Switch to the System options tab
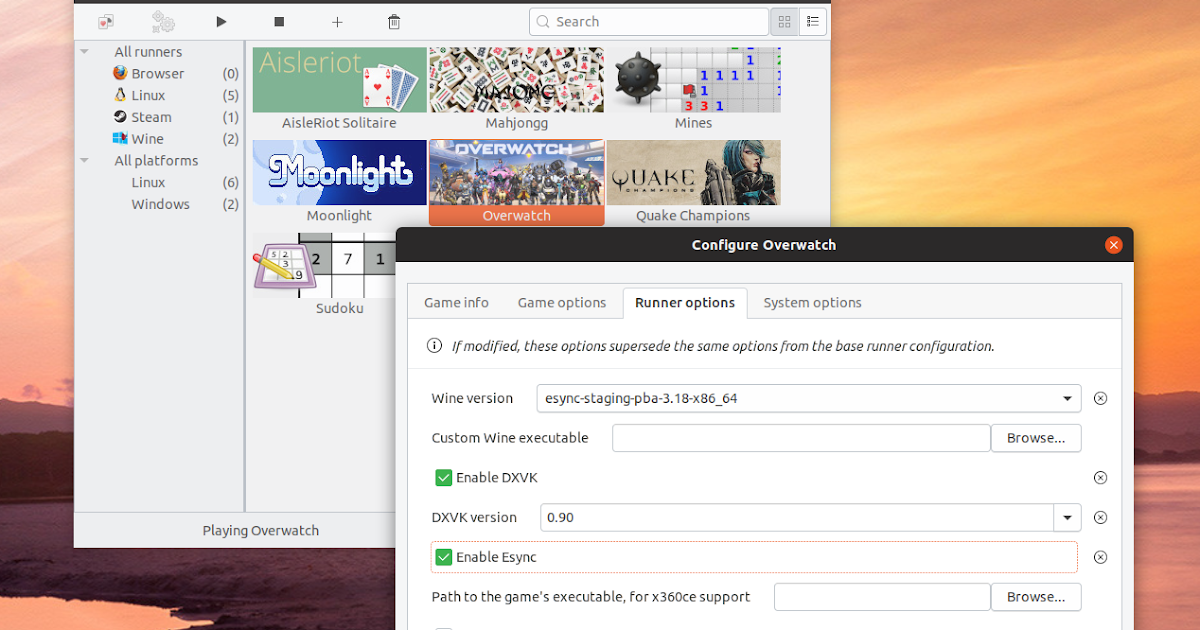 [812, 303]
